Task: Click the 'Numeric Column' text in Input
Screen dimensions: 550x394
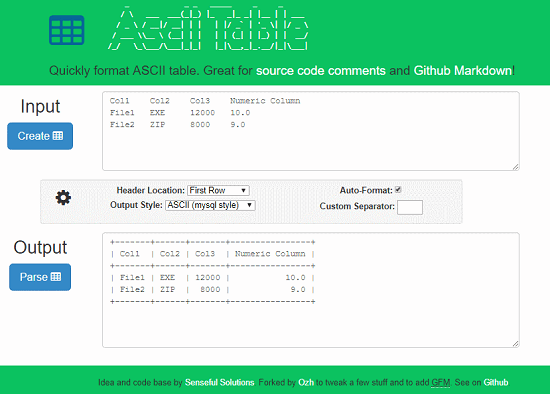Action: pyautogui.click(x=265, y=101)
